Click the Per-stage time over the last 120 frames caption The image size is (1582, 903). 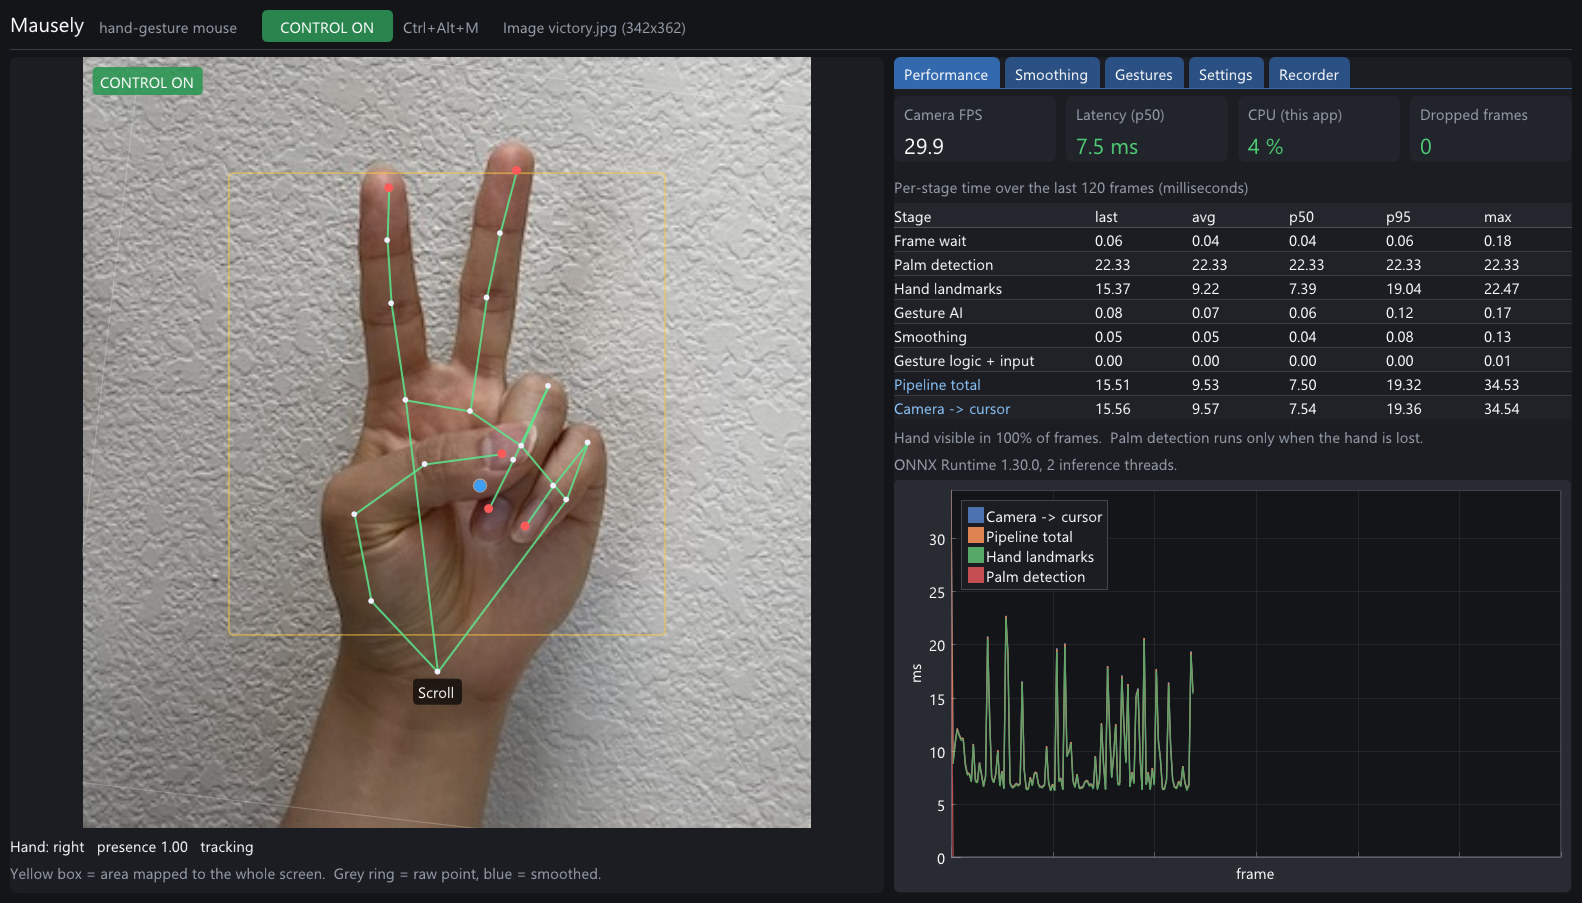click(1071, 188)
